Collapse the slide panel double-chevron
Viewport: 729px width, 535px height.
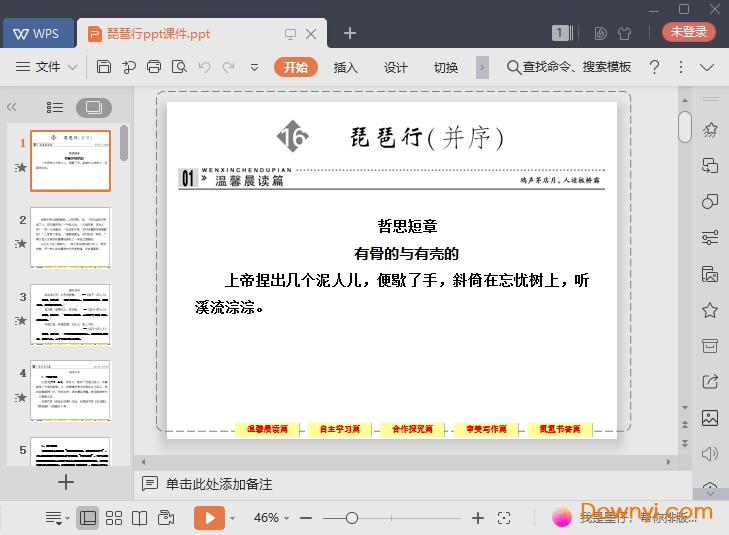click(12, 107)
